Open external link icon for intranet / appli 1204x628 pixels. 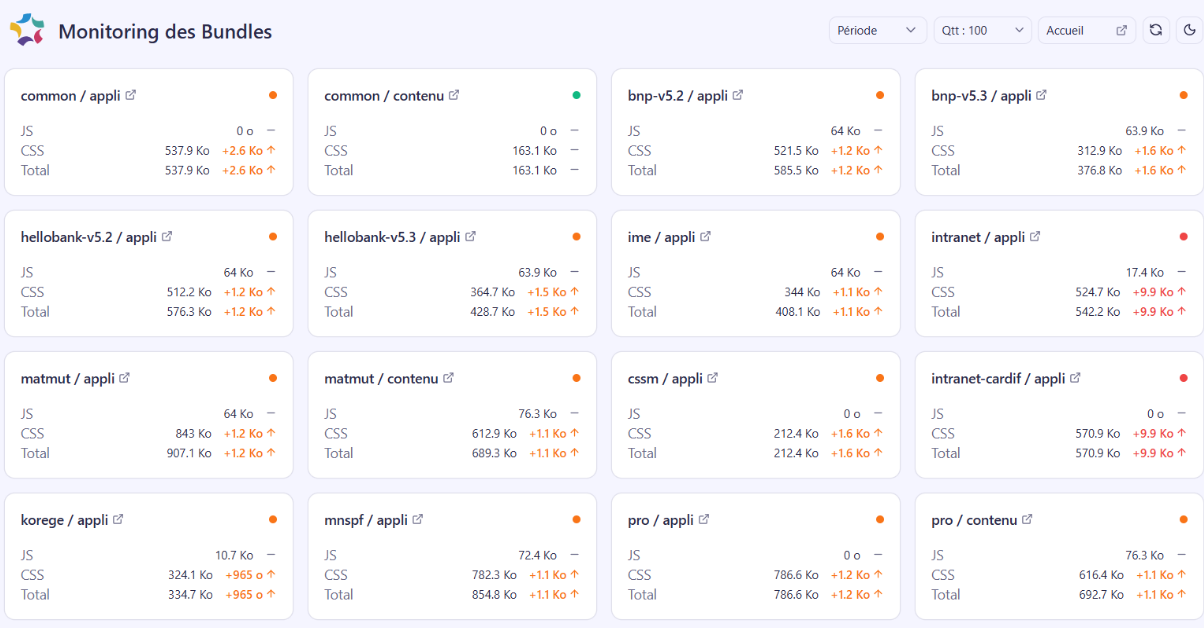coord(1035,237)
